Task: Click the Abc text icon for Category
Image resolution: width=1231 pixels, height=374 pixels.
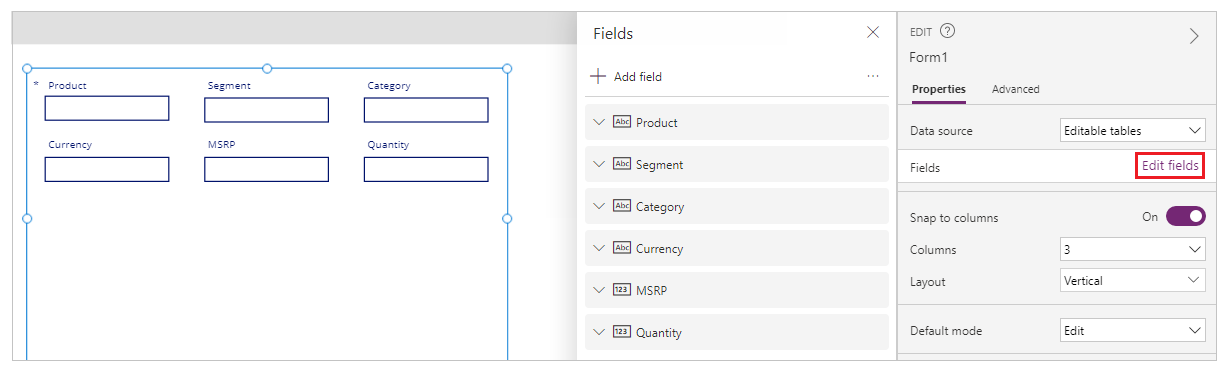Action: click(622, 206)
